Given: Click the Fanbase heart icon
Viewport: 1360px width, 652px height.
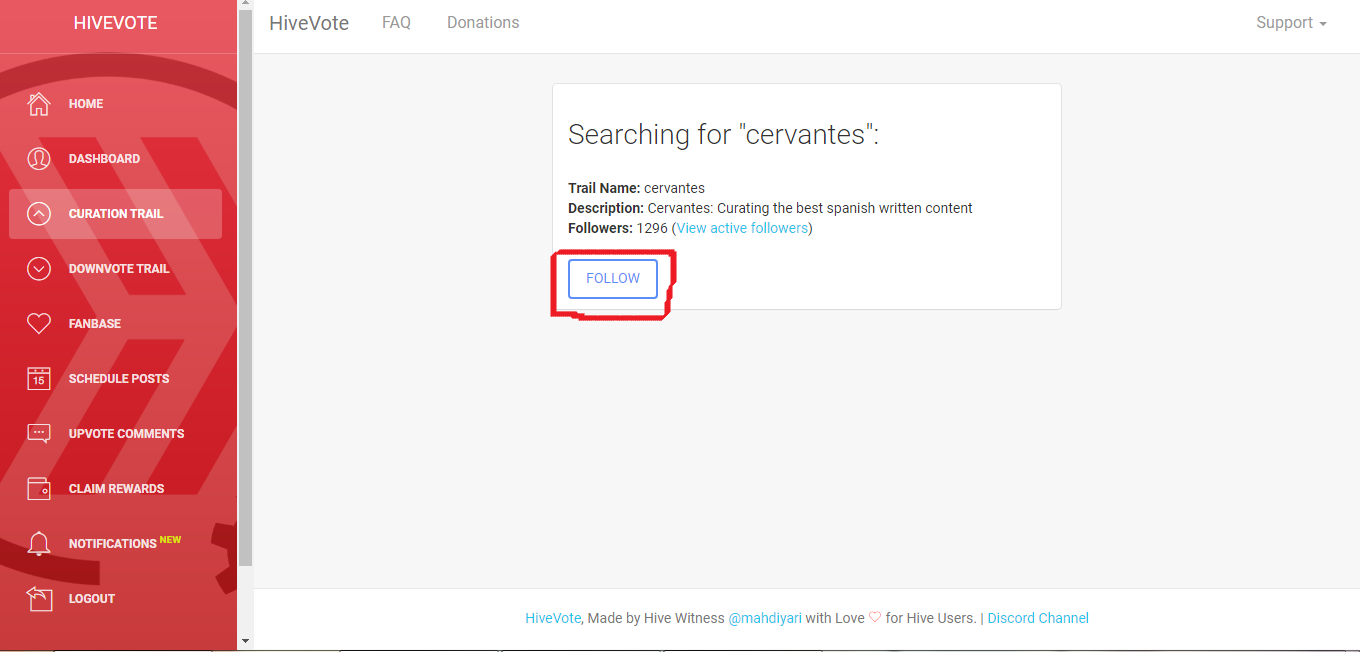Looking at the screenshot, I should point(39,324).
